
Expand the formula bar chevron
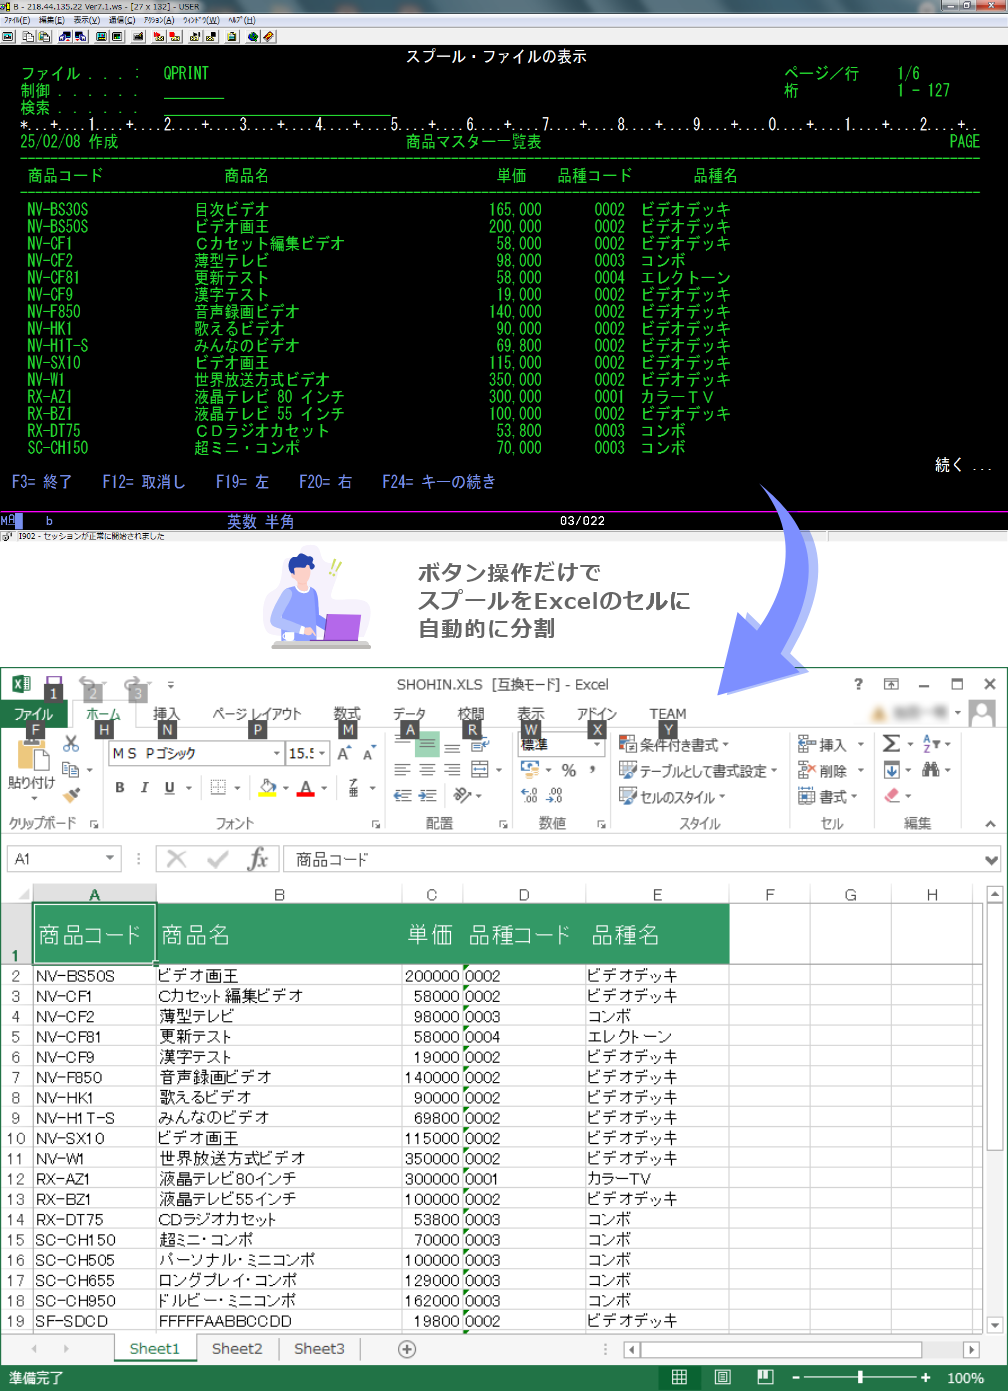coord(991,859)
